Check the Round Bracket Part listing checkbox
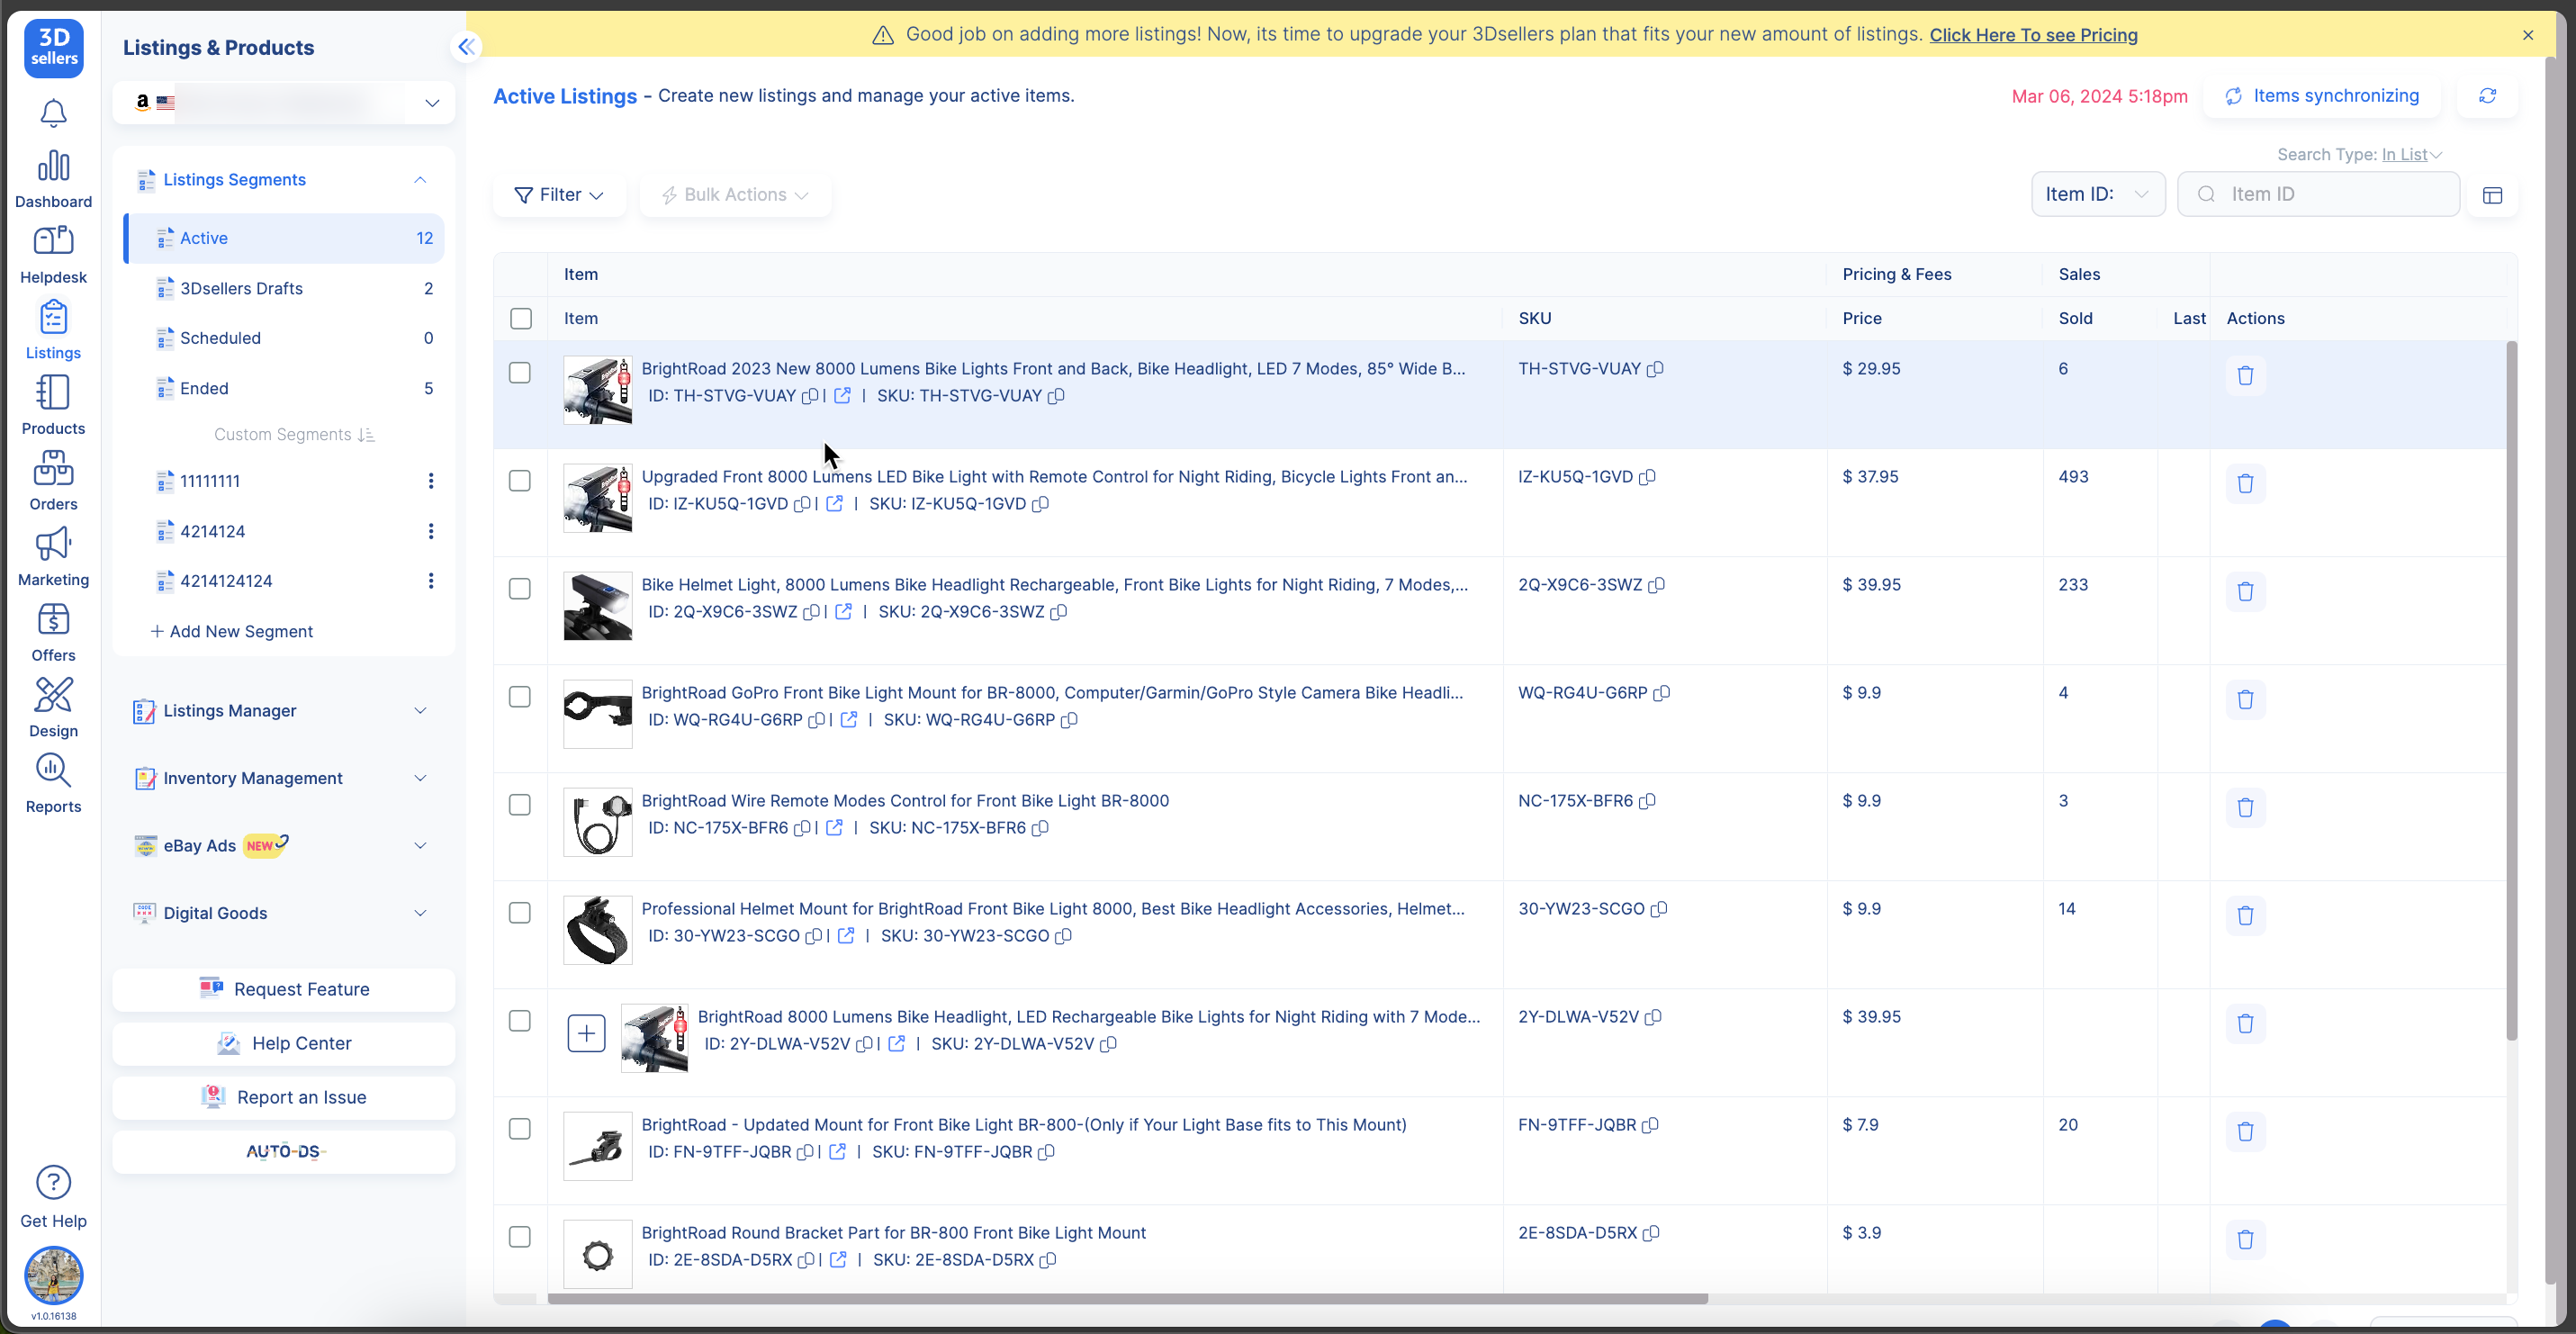Viewport: 2576px width, 1334px height. [520, 1237]
